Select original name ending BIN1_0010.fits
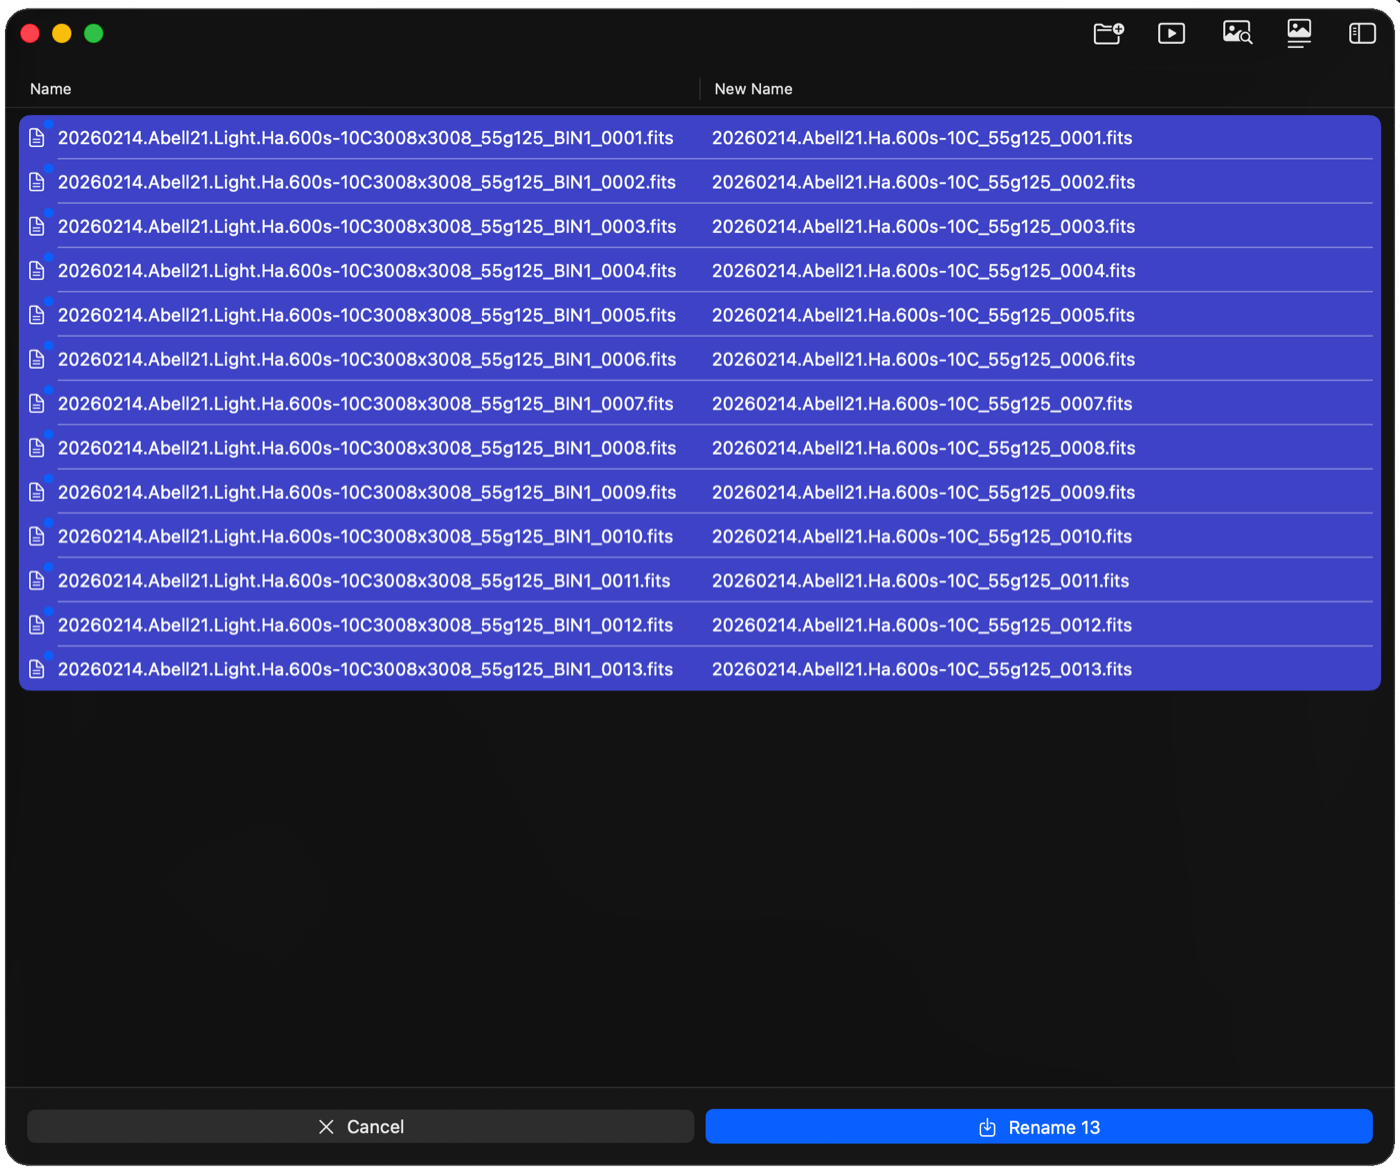1400x1170 pixels. pyautogui.click(x=365, y=536)
